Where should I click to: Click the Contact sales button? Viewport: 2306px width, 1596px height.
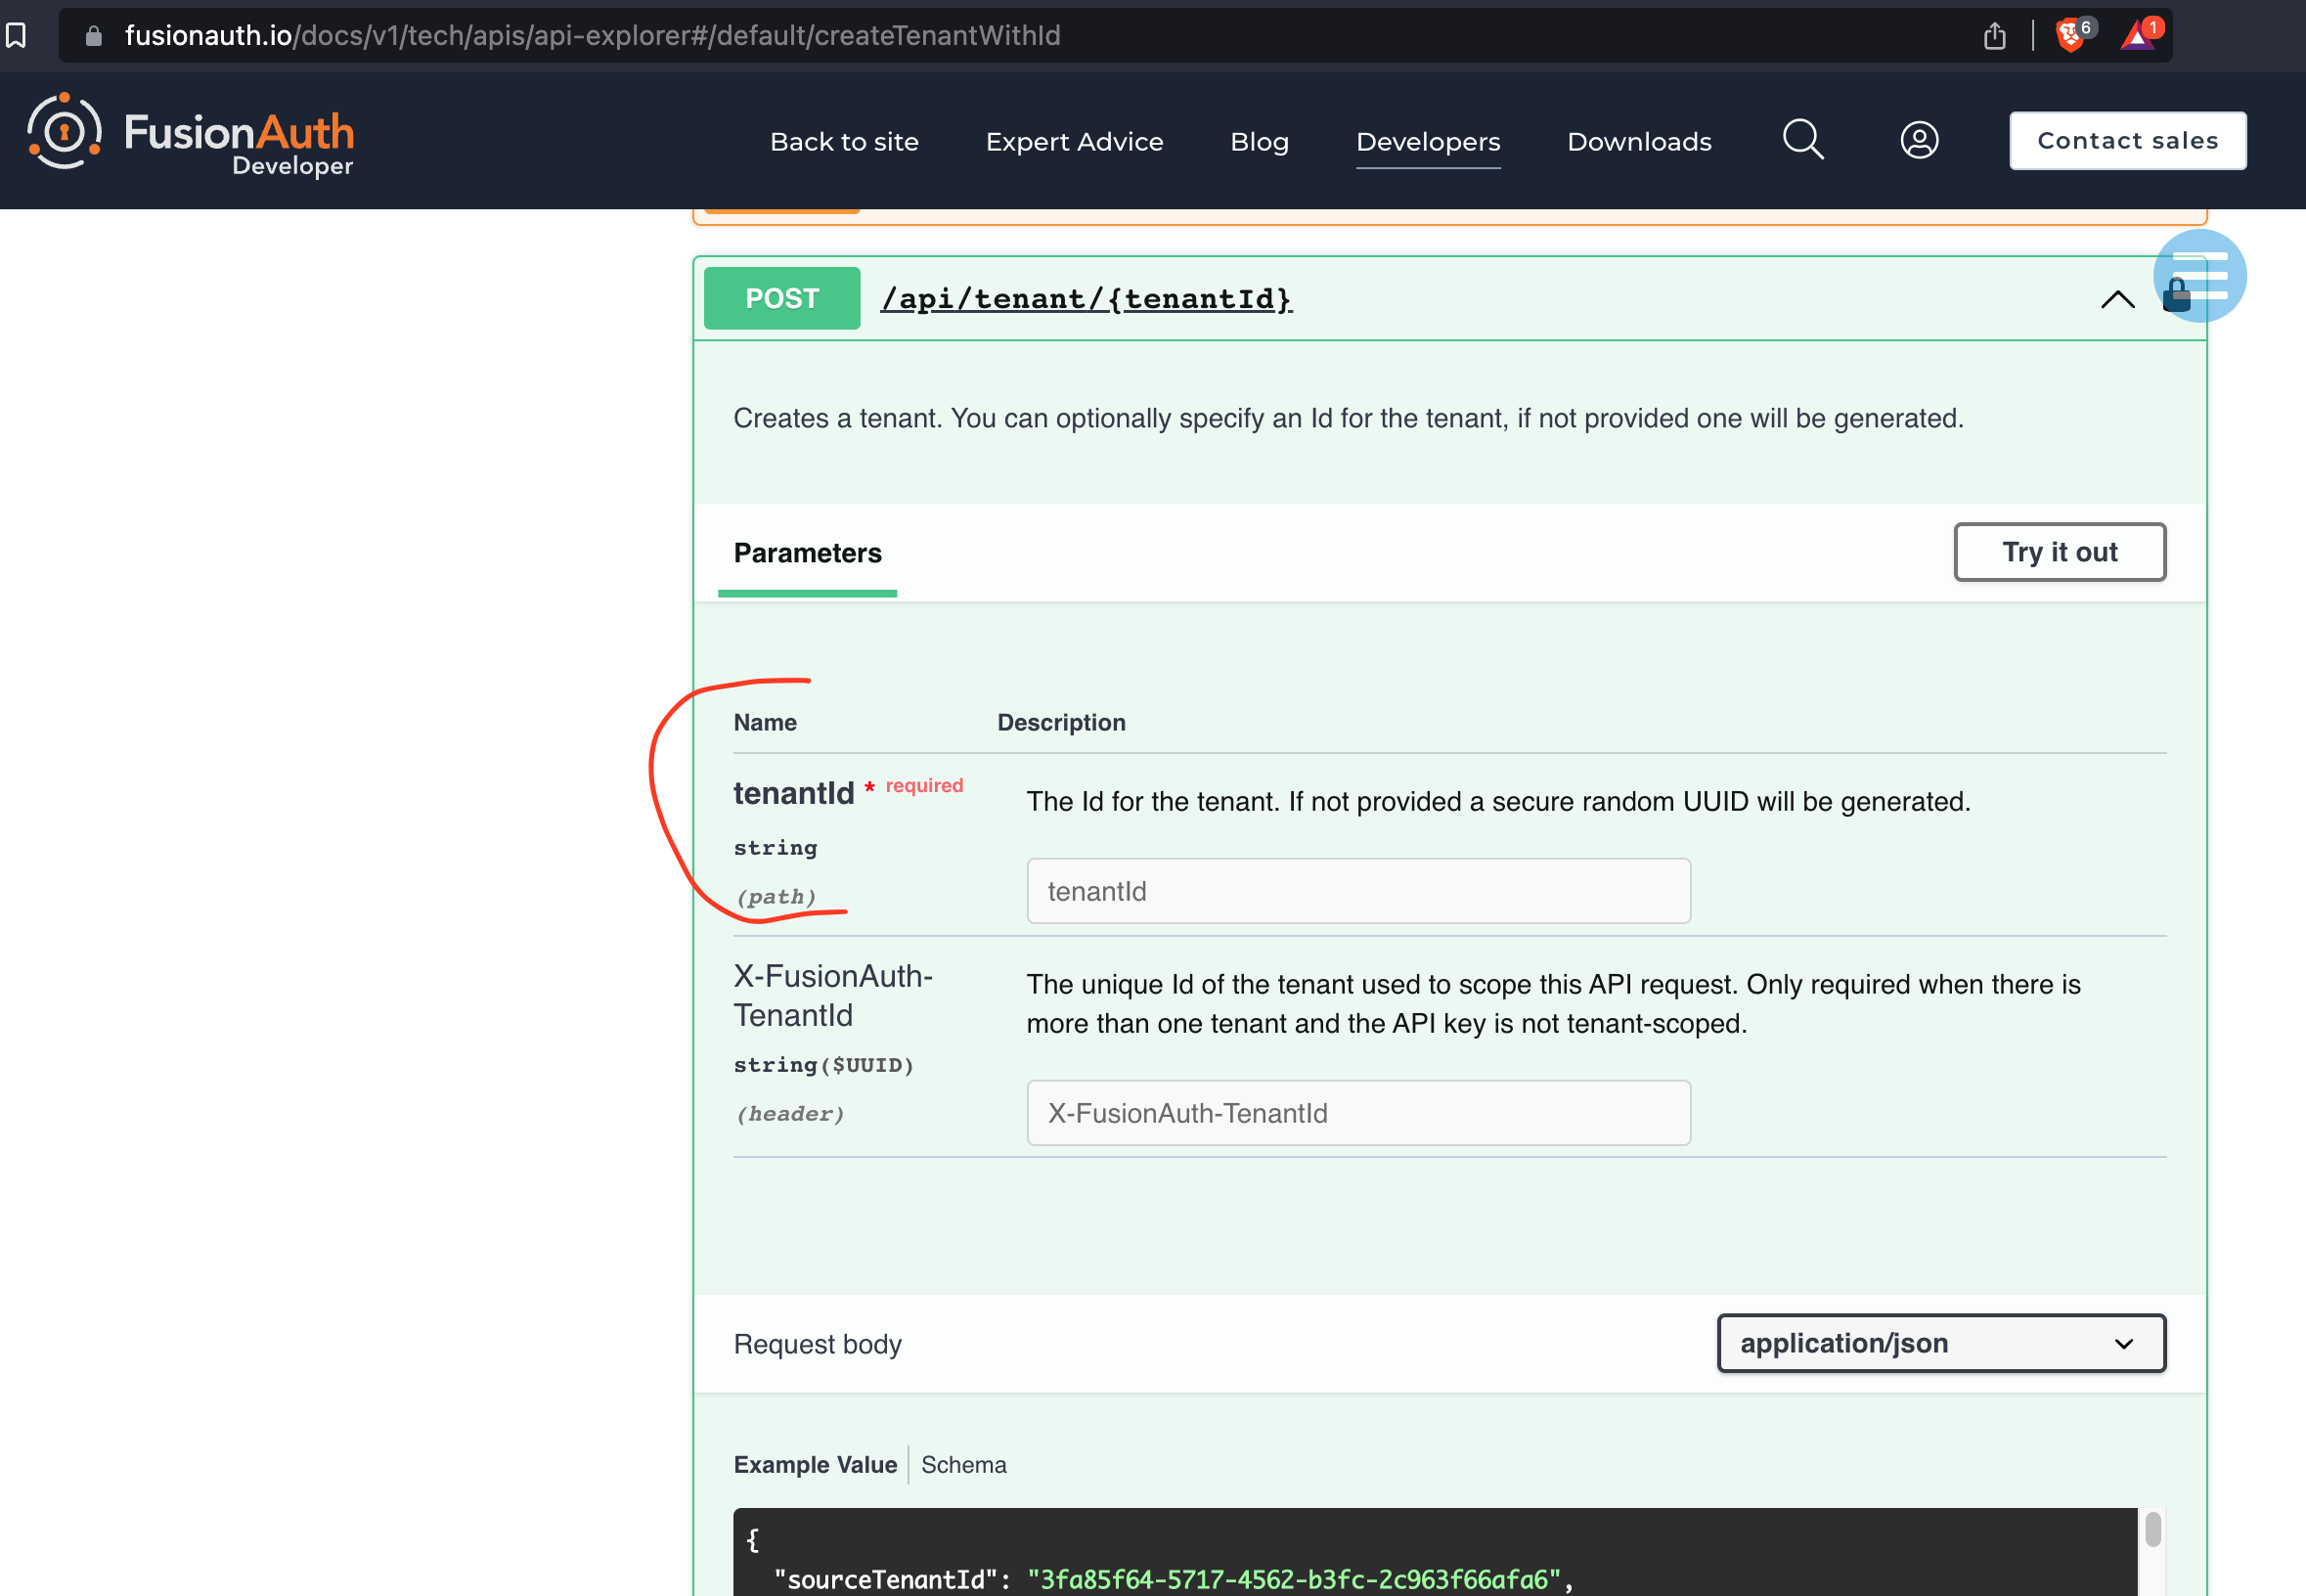click(x=2127, y=140)
